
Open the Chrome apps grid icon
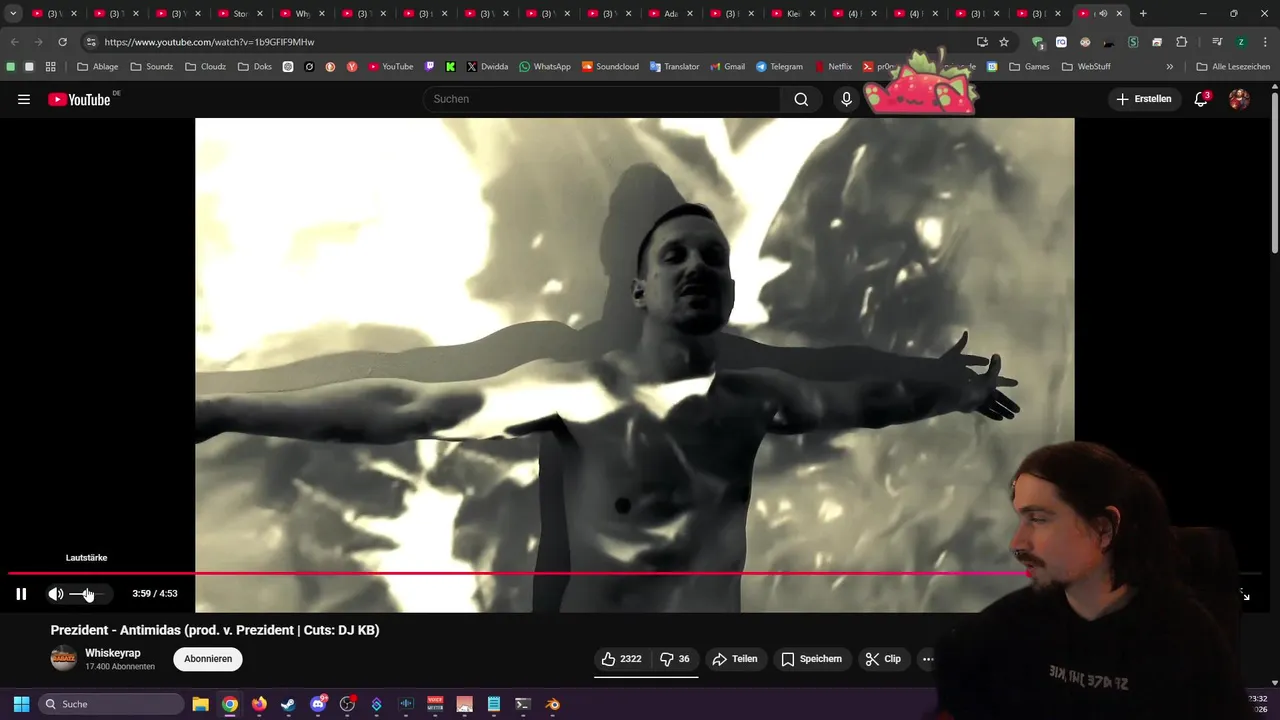point(51,67)
